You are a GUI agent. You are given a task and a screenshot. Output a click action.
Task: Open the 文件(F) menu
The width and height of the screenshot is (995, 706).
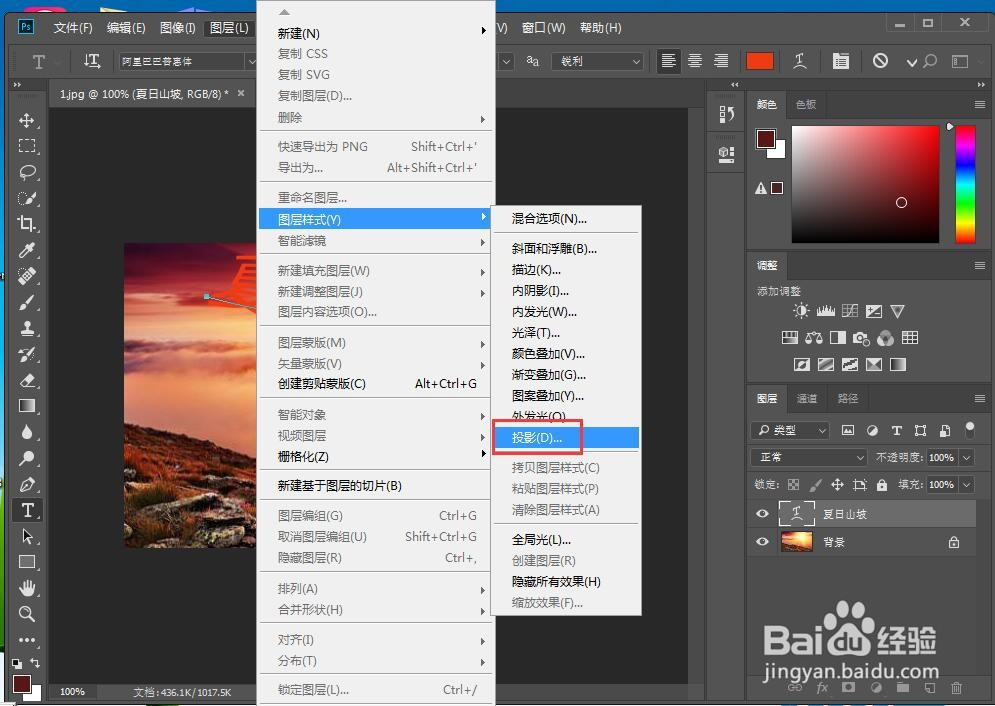click(x=72, y=27)
